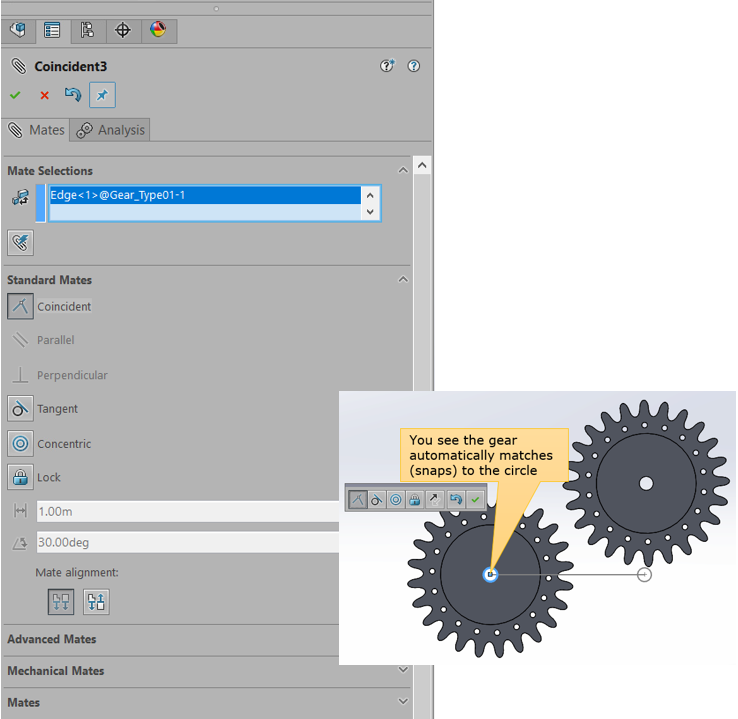Switch to the Mates tab
The width and height of the screenshot is (738, 719).
coord(36,130)
